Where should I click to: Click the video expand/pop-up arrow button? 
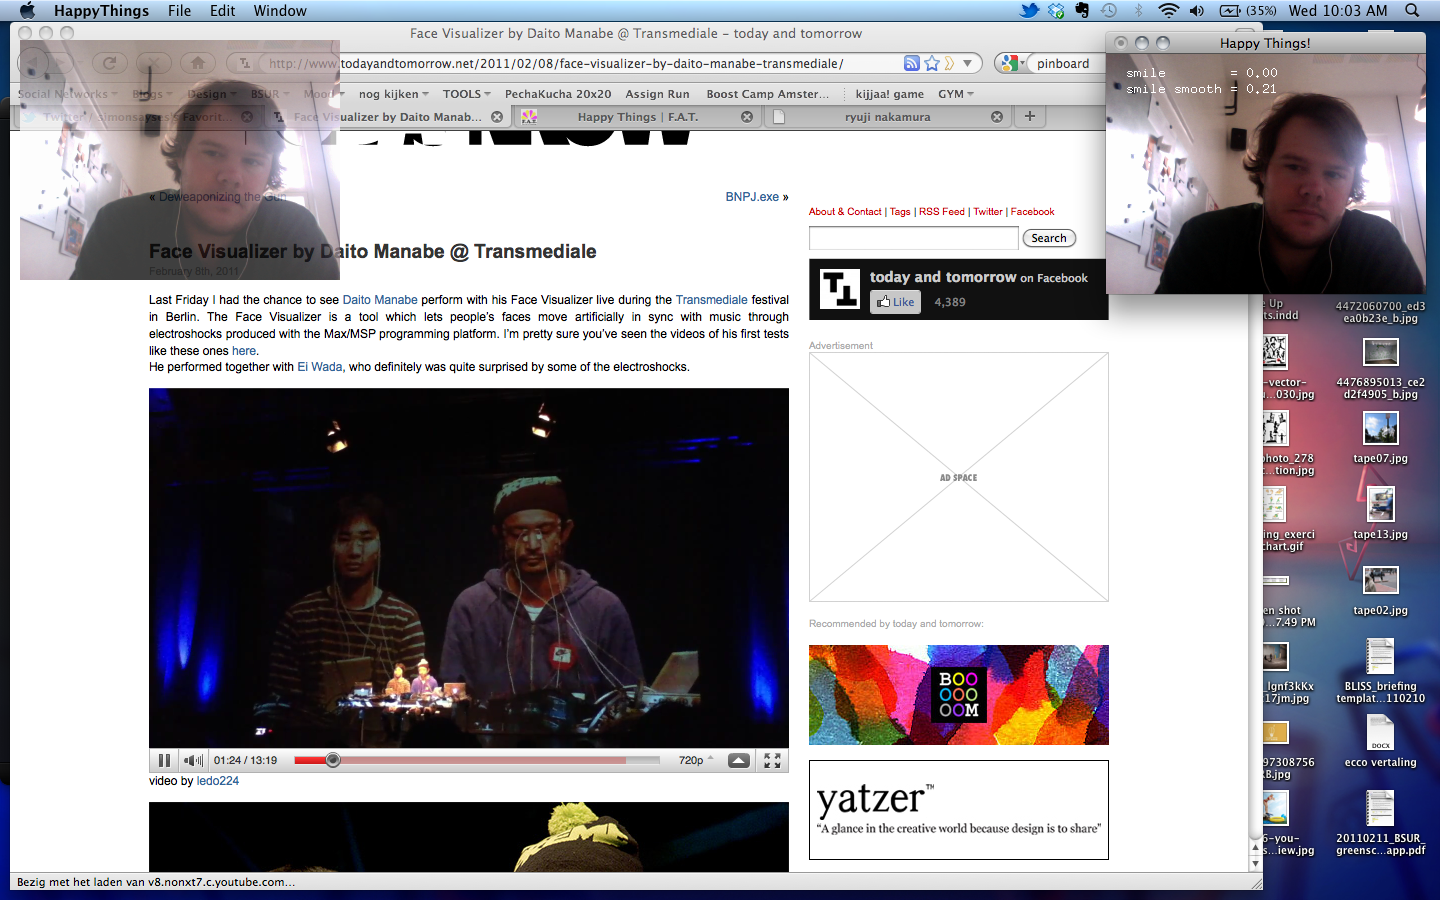pyautogui.click(x=739, y=761)
